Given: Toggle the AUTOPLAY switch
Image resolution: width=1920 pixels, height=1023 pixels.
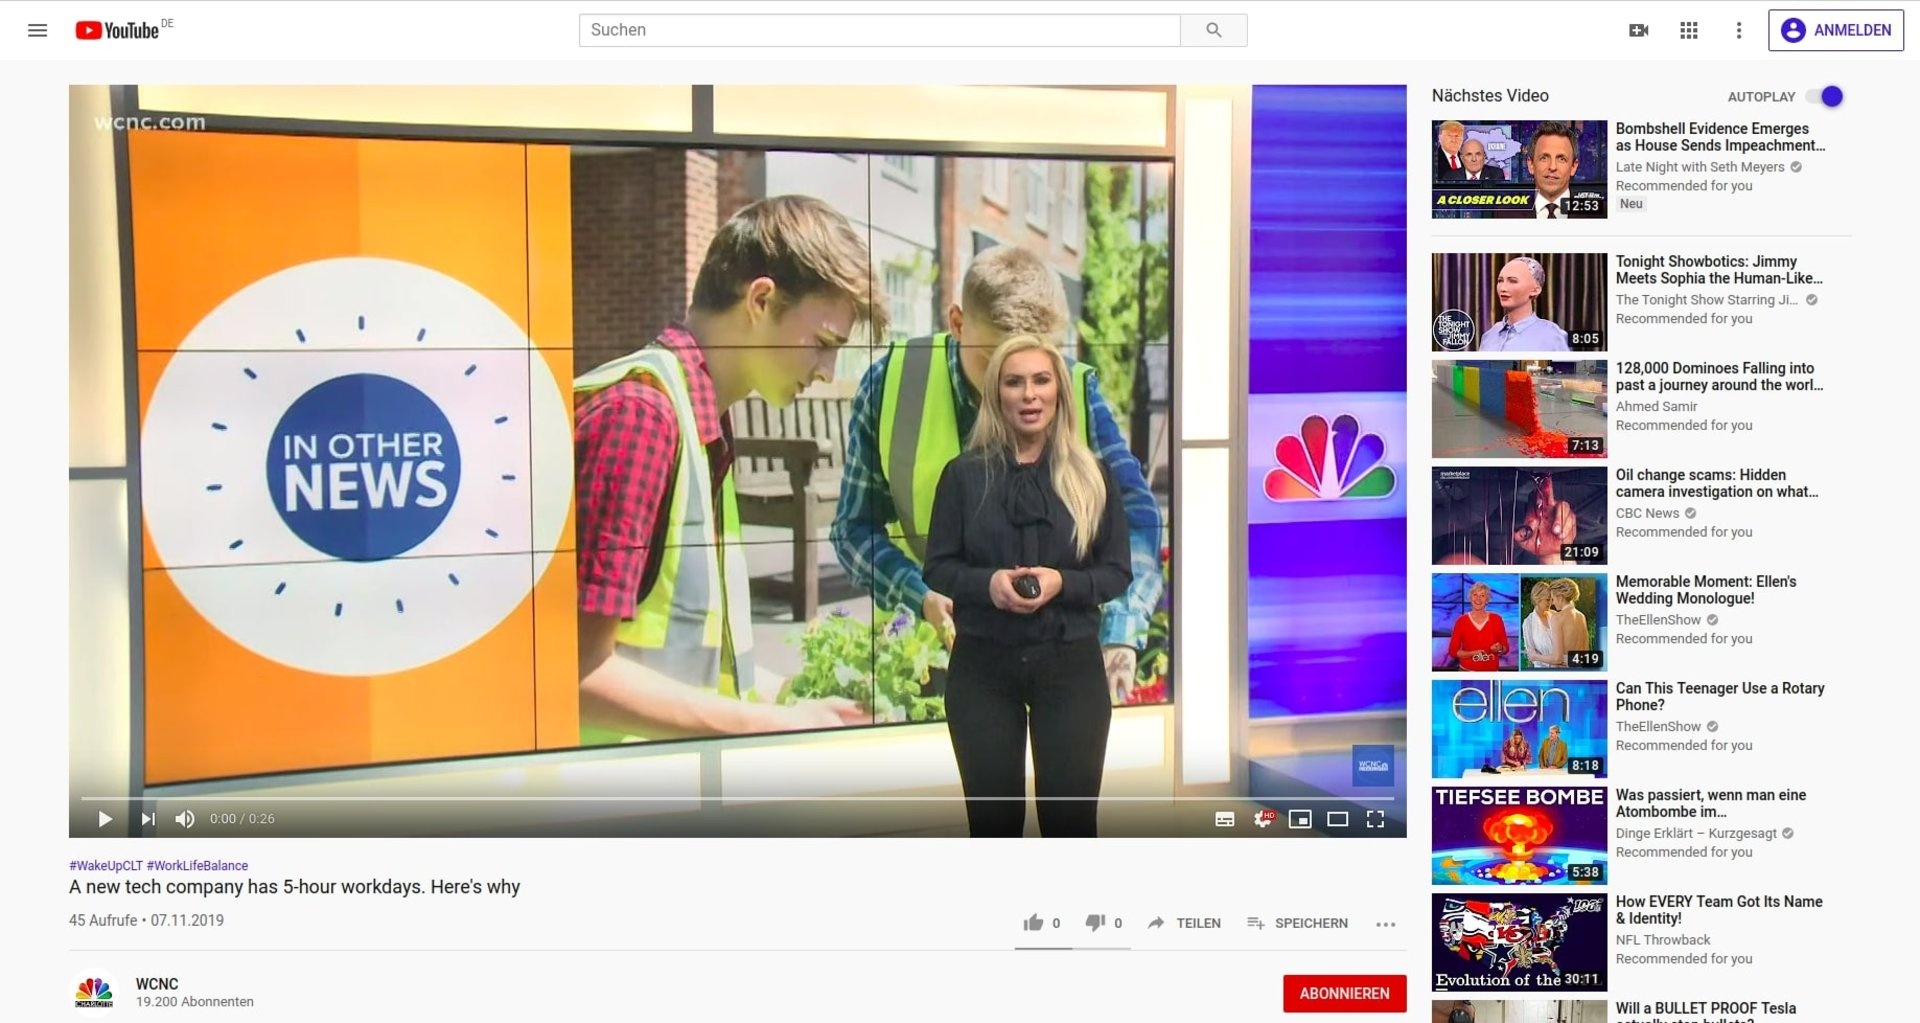Looking at the screenshot, I should tap(1825, 96).
